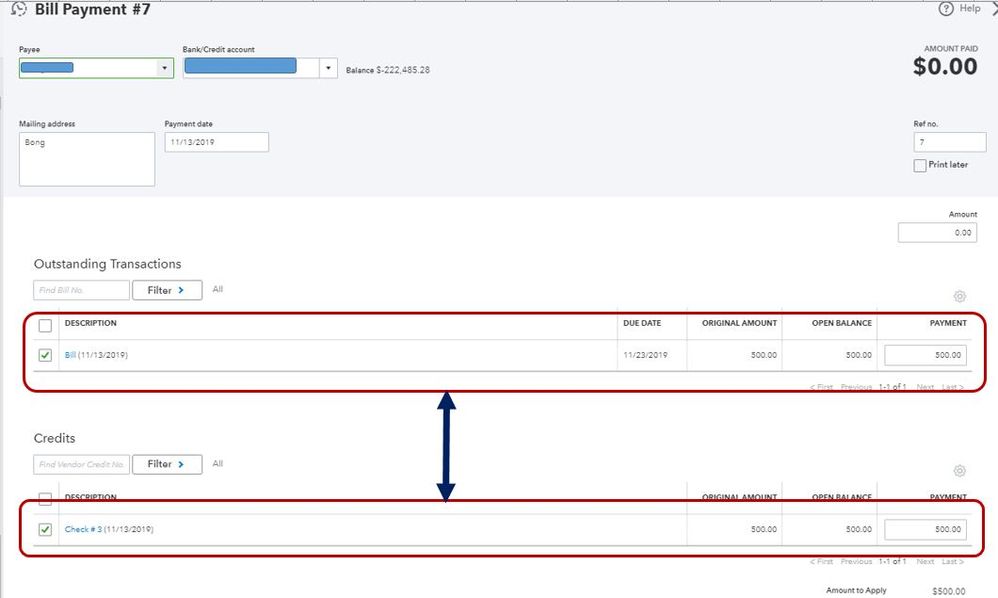Screen dimensions: 998x598
Task: Click the Bill Payment #7 title
Action: pyautogui.click(x=92, y=10)
